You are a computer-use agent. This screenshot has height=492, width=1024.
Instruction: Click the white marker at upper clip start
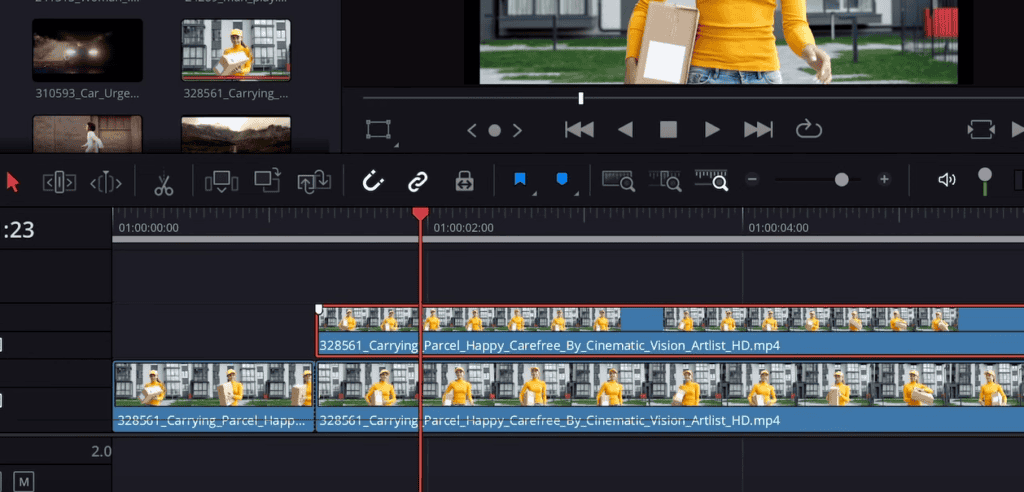319,308
